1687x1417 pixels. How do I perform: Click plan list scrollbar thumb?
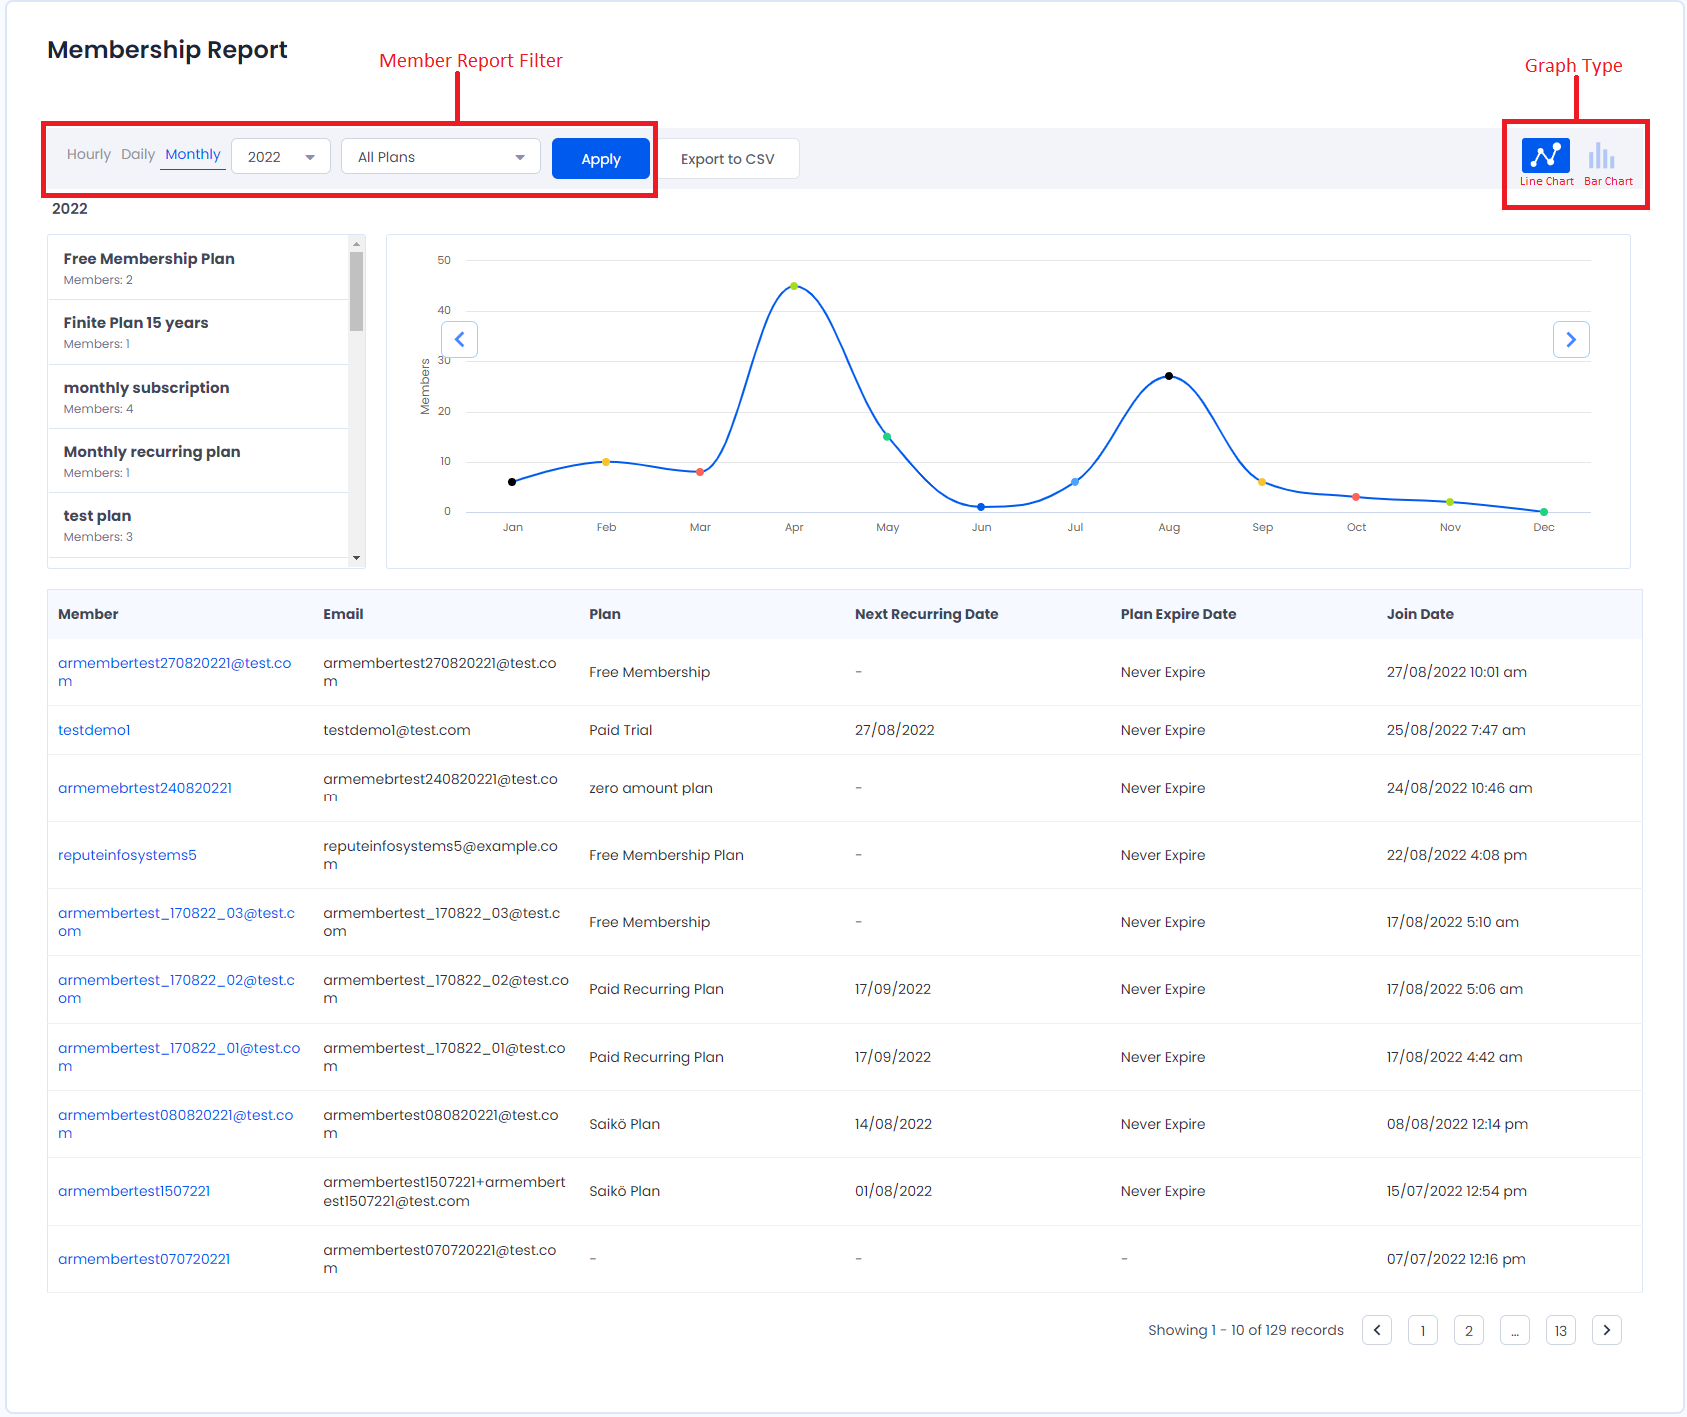click(x=357, y=291)
